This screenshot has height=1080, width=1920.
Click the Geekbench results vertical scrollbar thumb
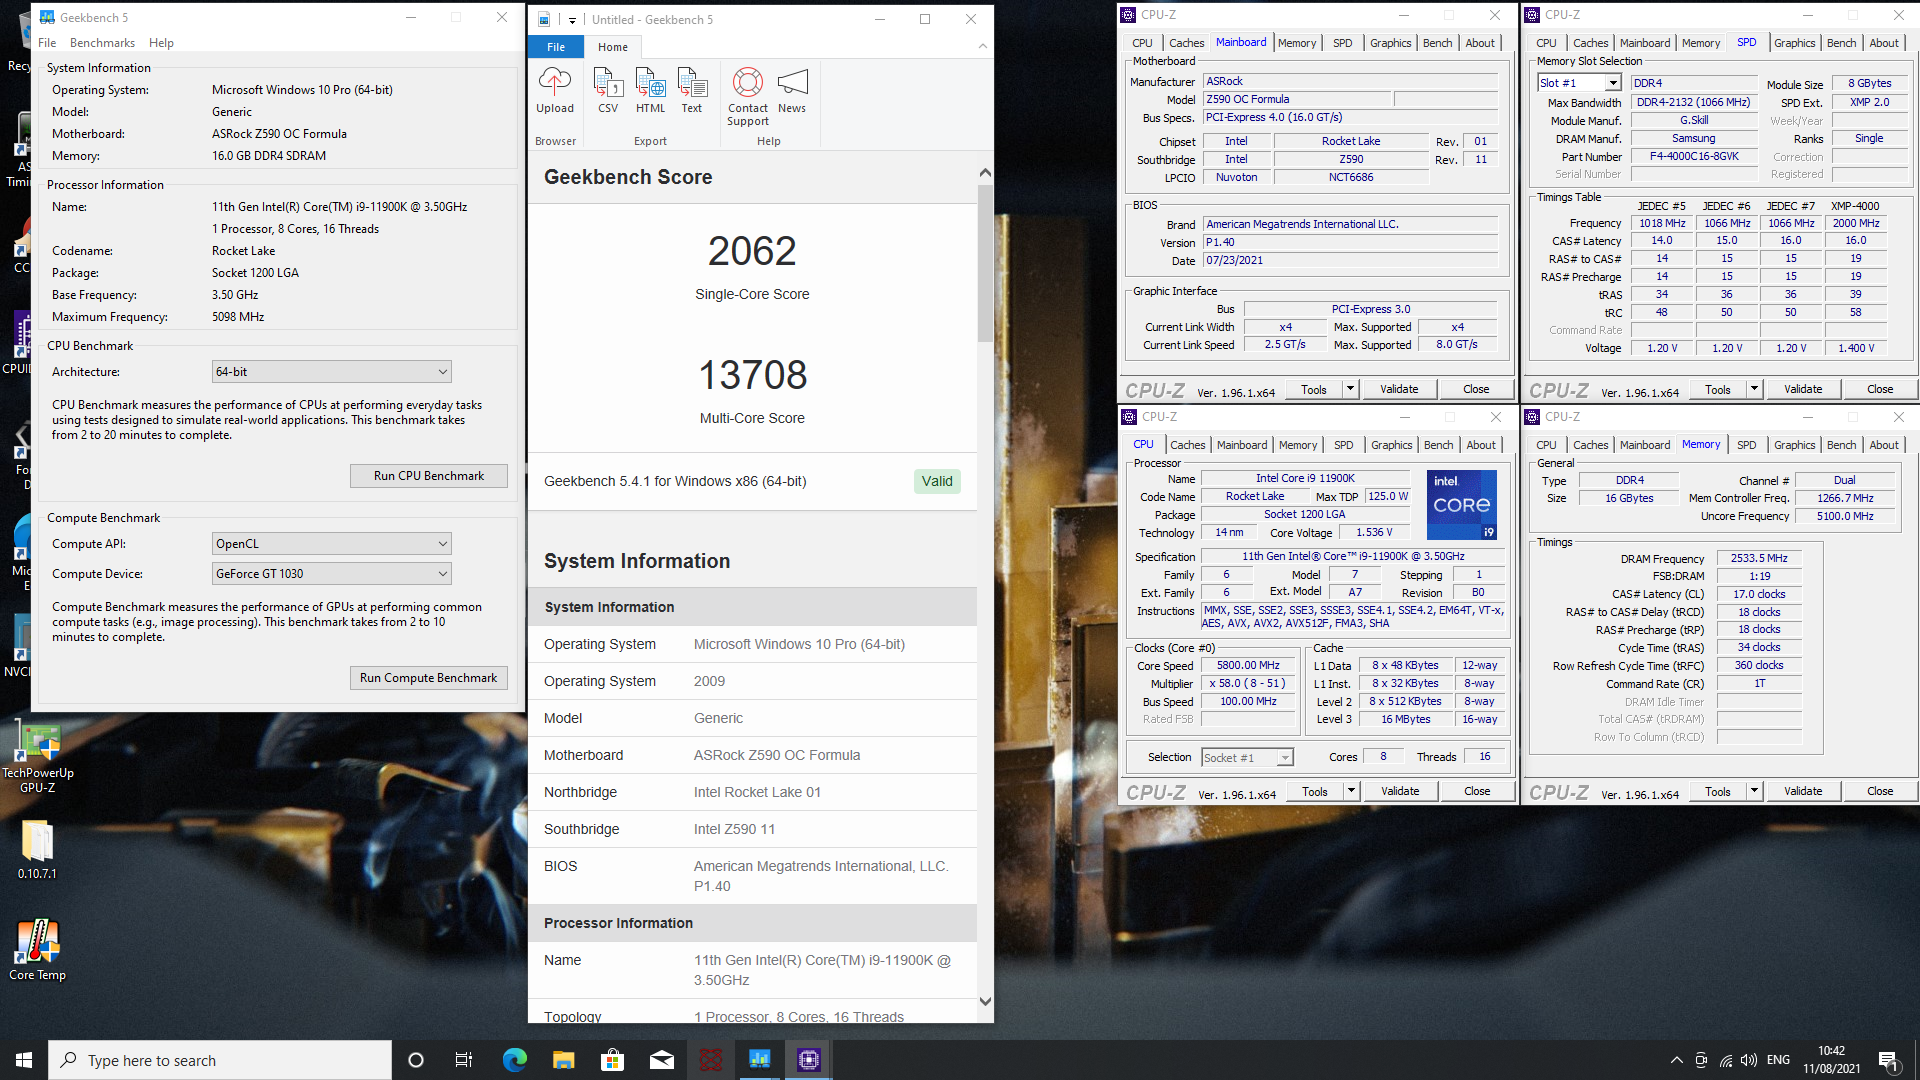tap(985, 263)
